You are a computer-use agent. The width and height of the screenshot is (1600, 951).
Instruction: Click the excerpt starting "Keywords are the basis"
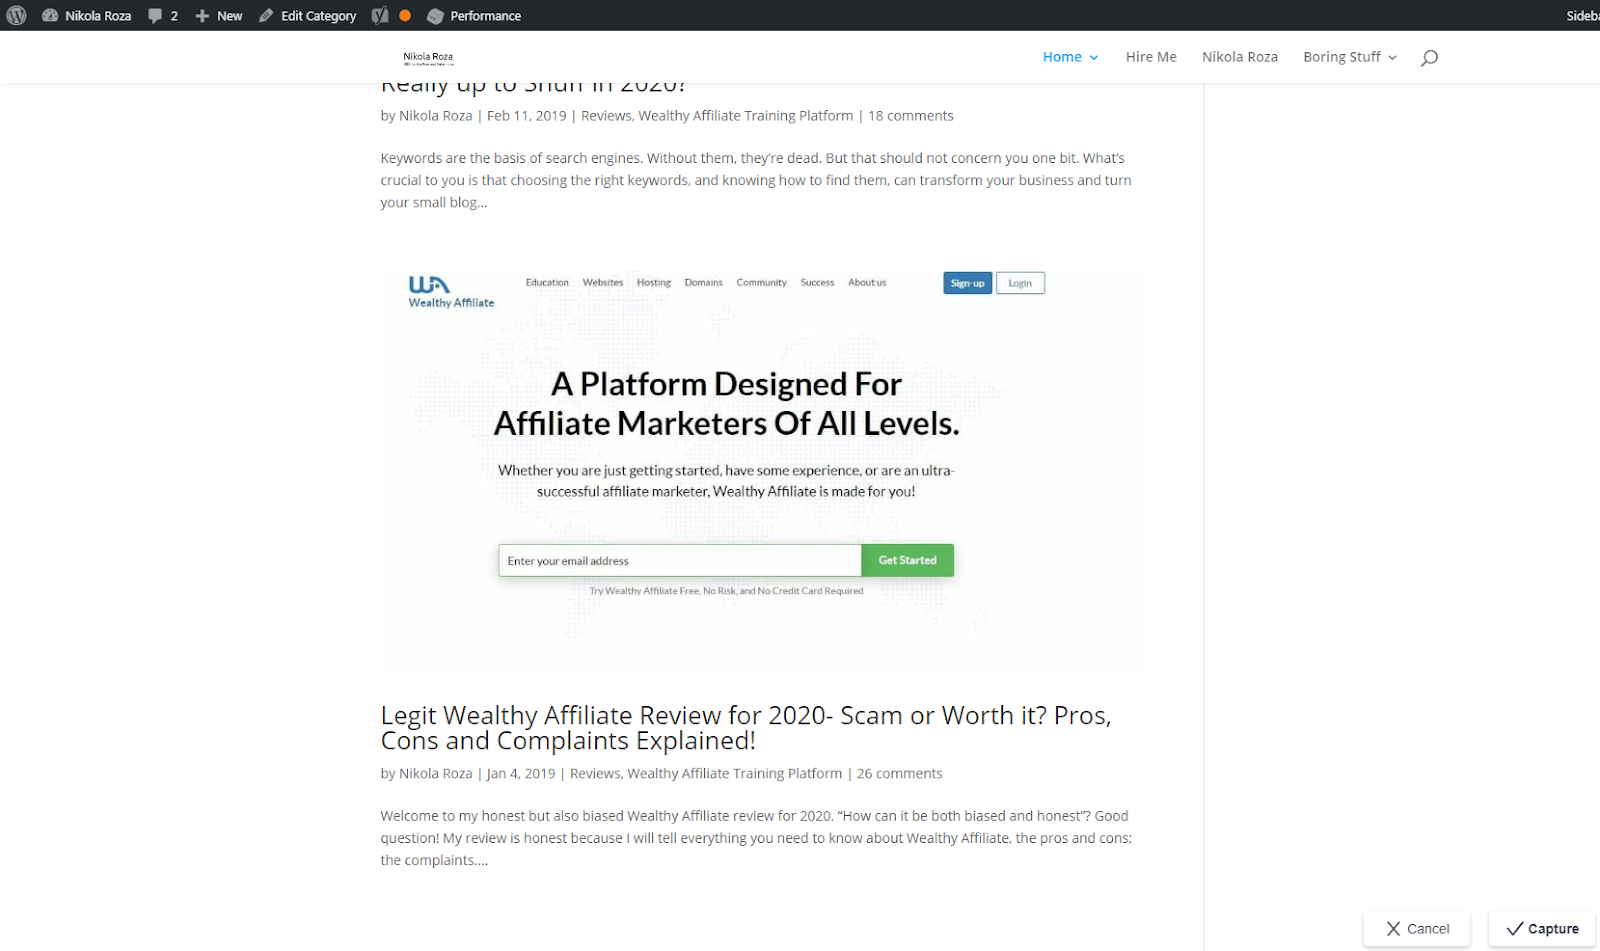point(756,180)
